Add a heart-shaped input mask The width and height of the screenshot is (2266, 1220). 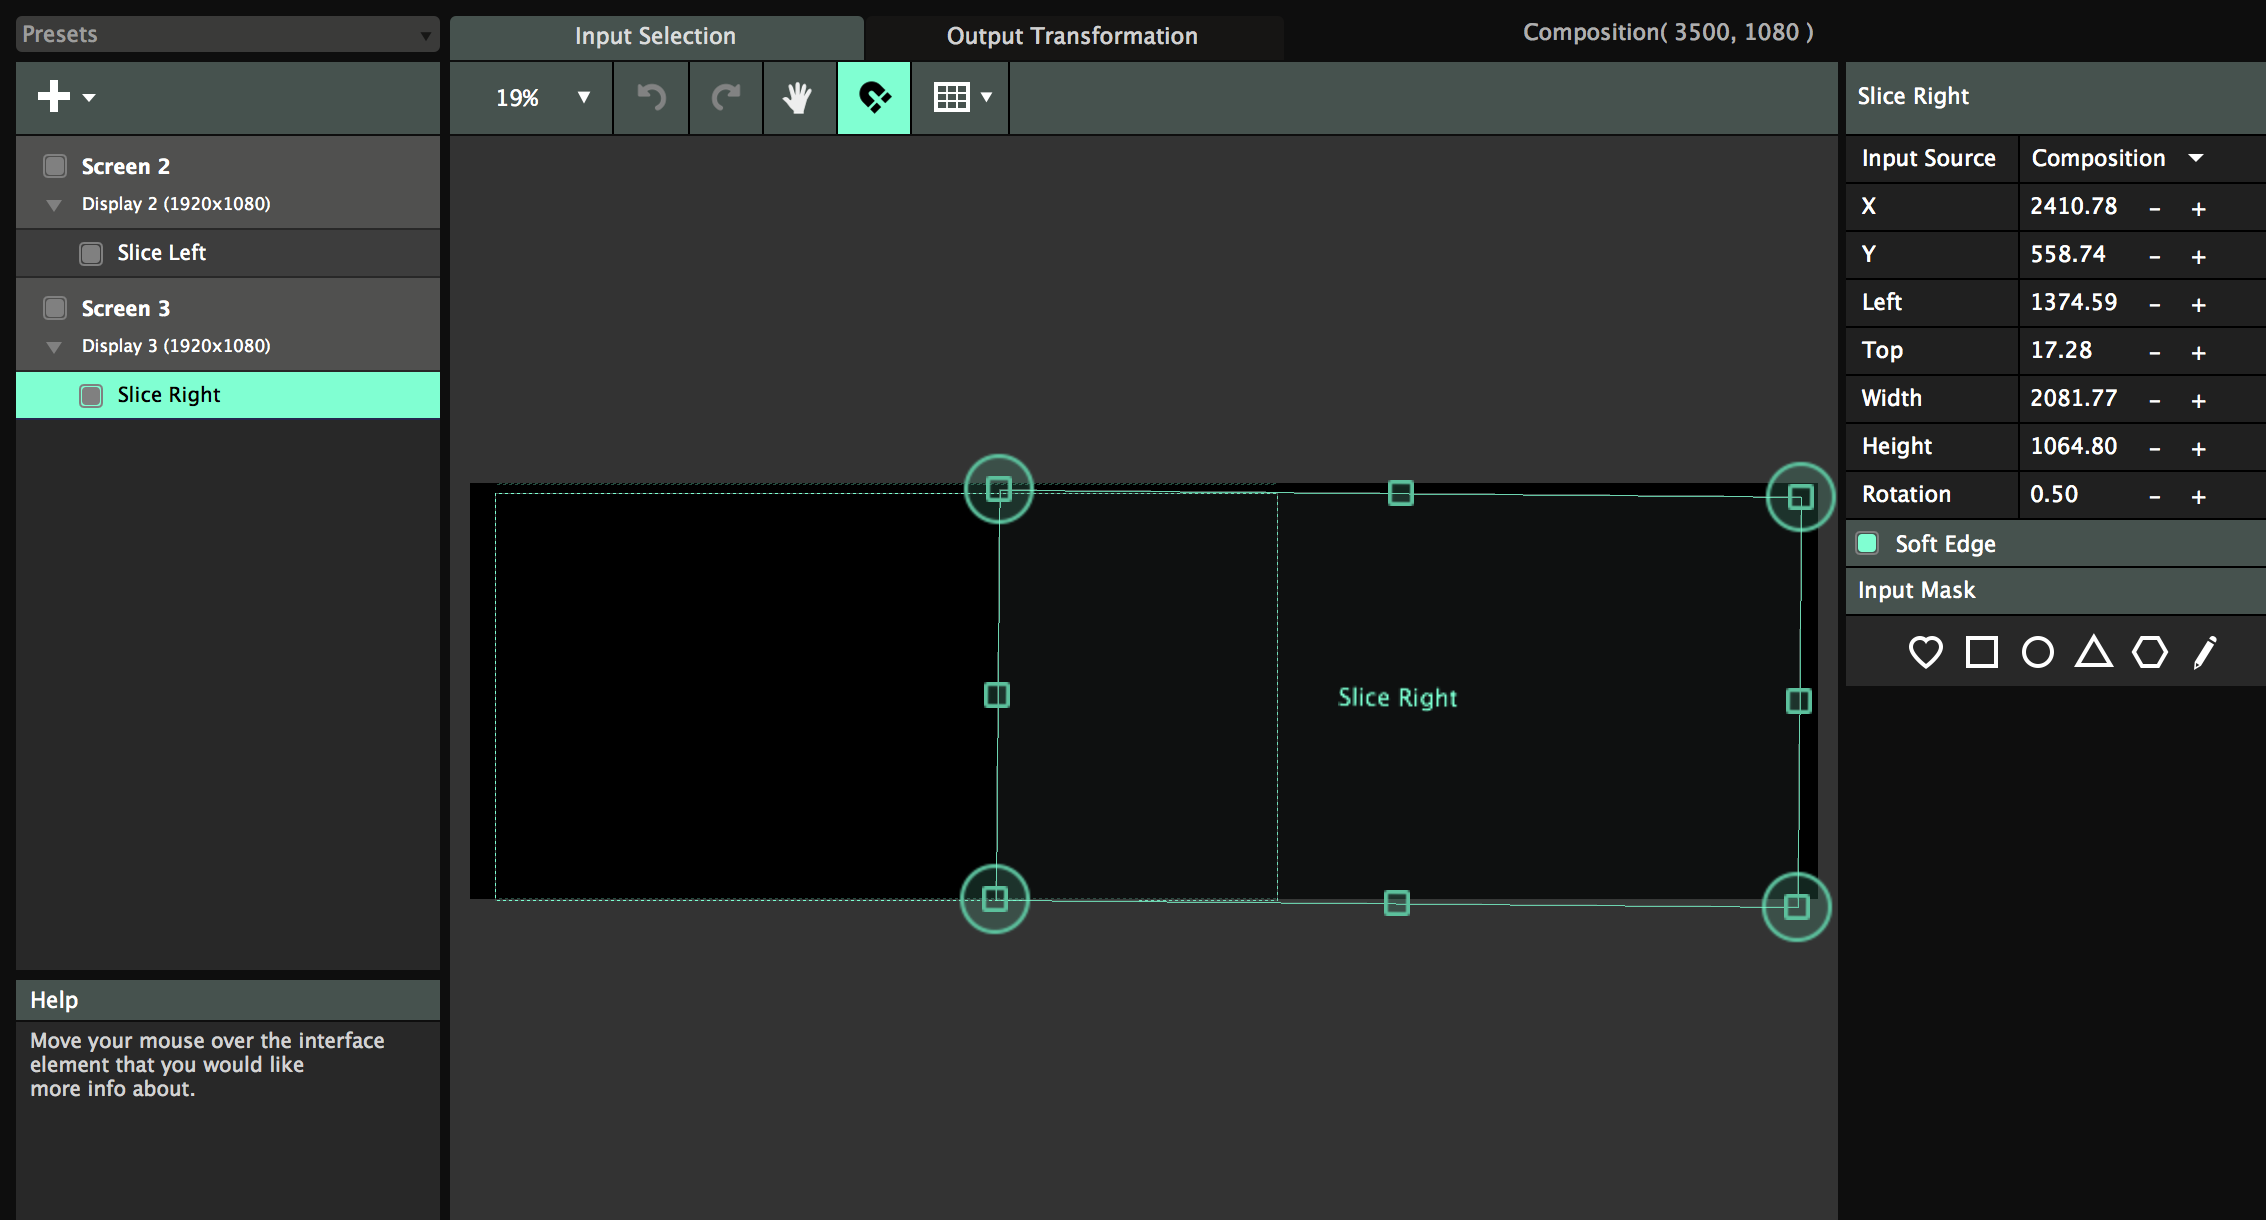pyautogui.click(x=1925, y=652)
